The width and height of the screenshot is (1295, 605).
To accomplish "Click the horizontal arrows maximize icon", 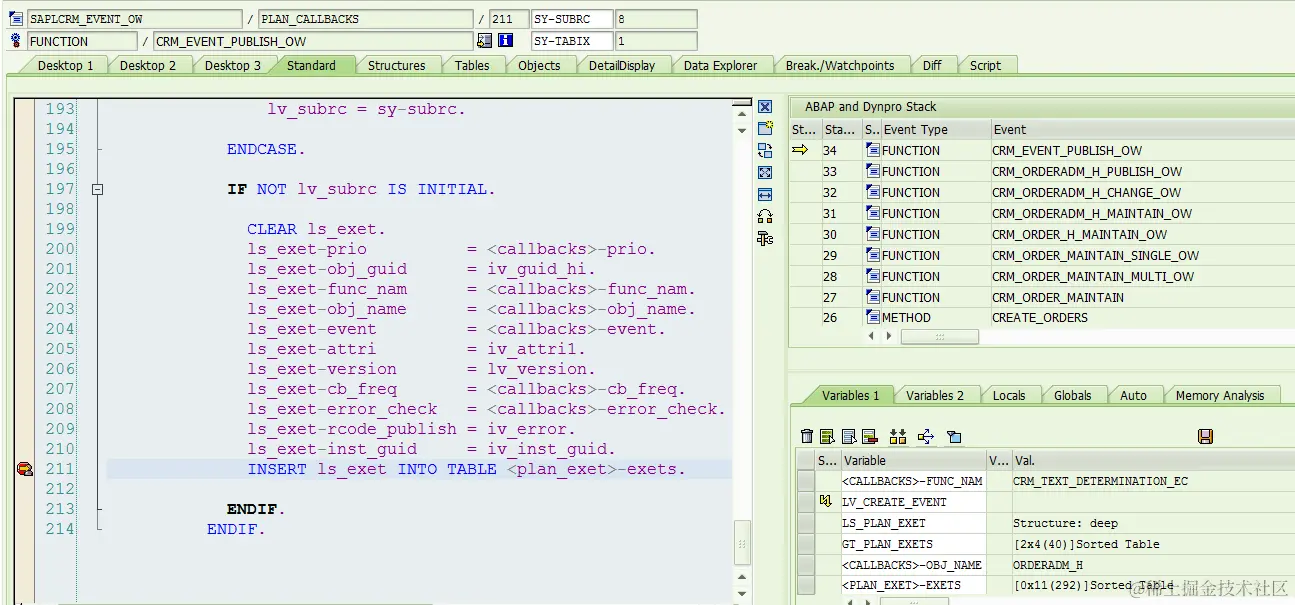I will 765,194.
